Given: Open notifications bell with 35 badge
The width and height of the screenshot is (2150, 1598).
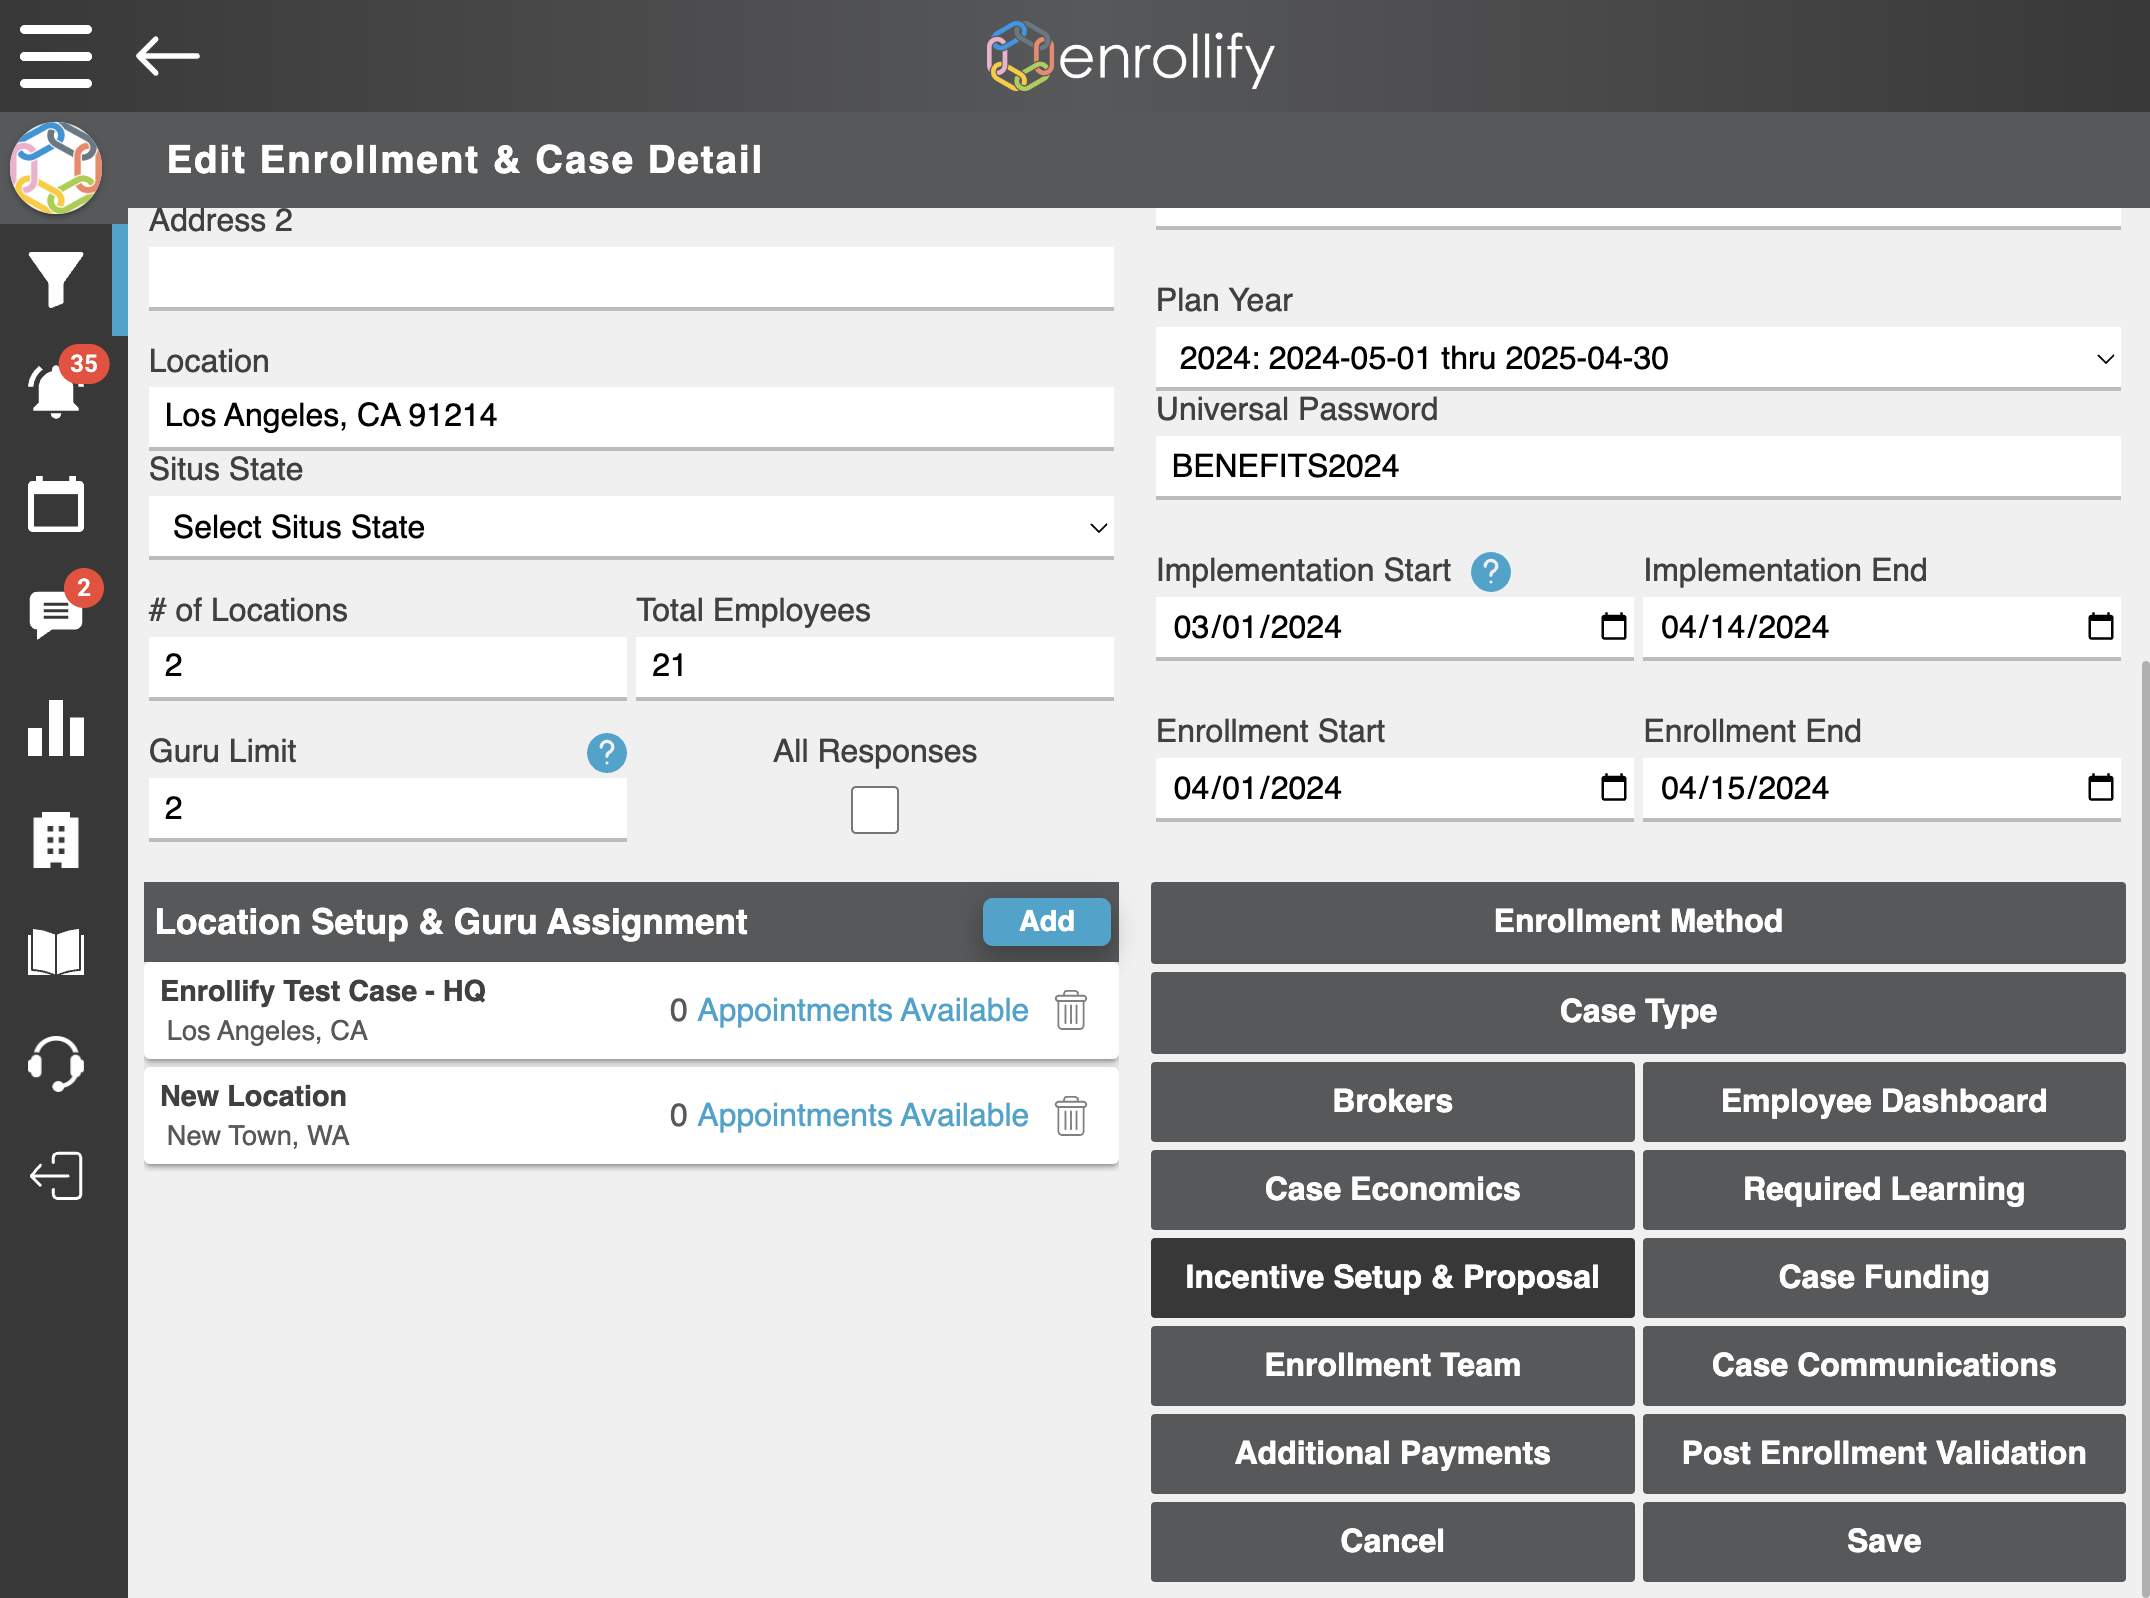Looking at the screenshot, I should [56, 389].
